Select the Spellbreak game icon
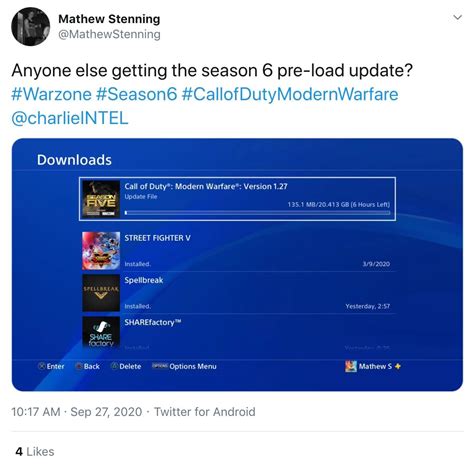Image resolution: width=474 pixels, height=470 pixels. point(101,293)
